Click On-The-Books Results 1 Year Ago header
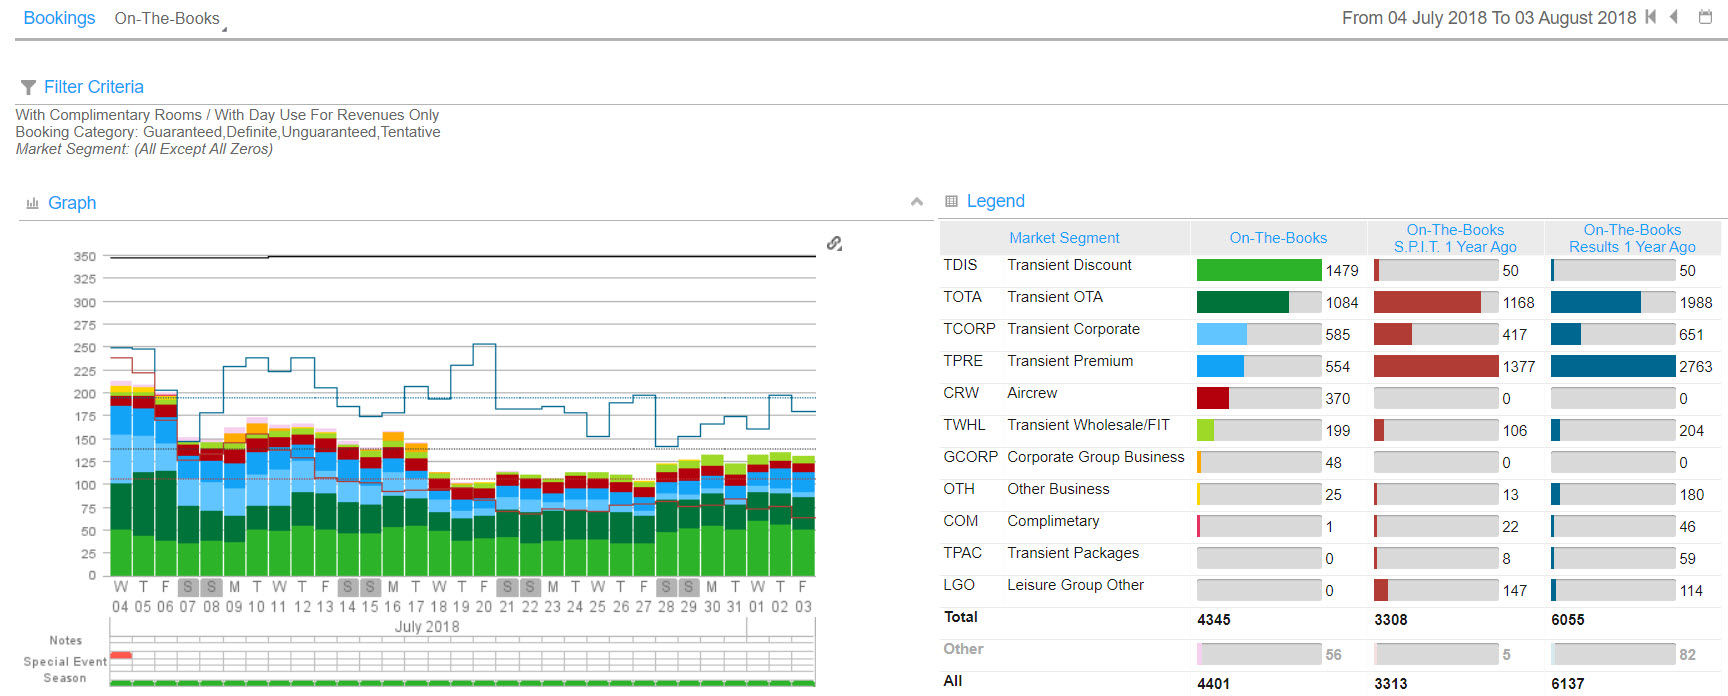The height and width of the screenshot is (696, 1728). tap(1632, 238)
